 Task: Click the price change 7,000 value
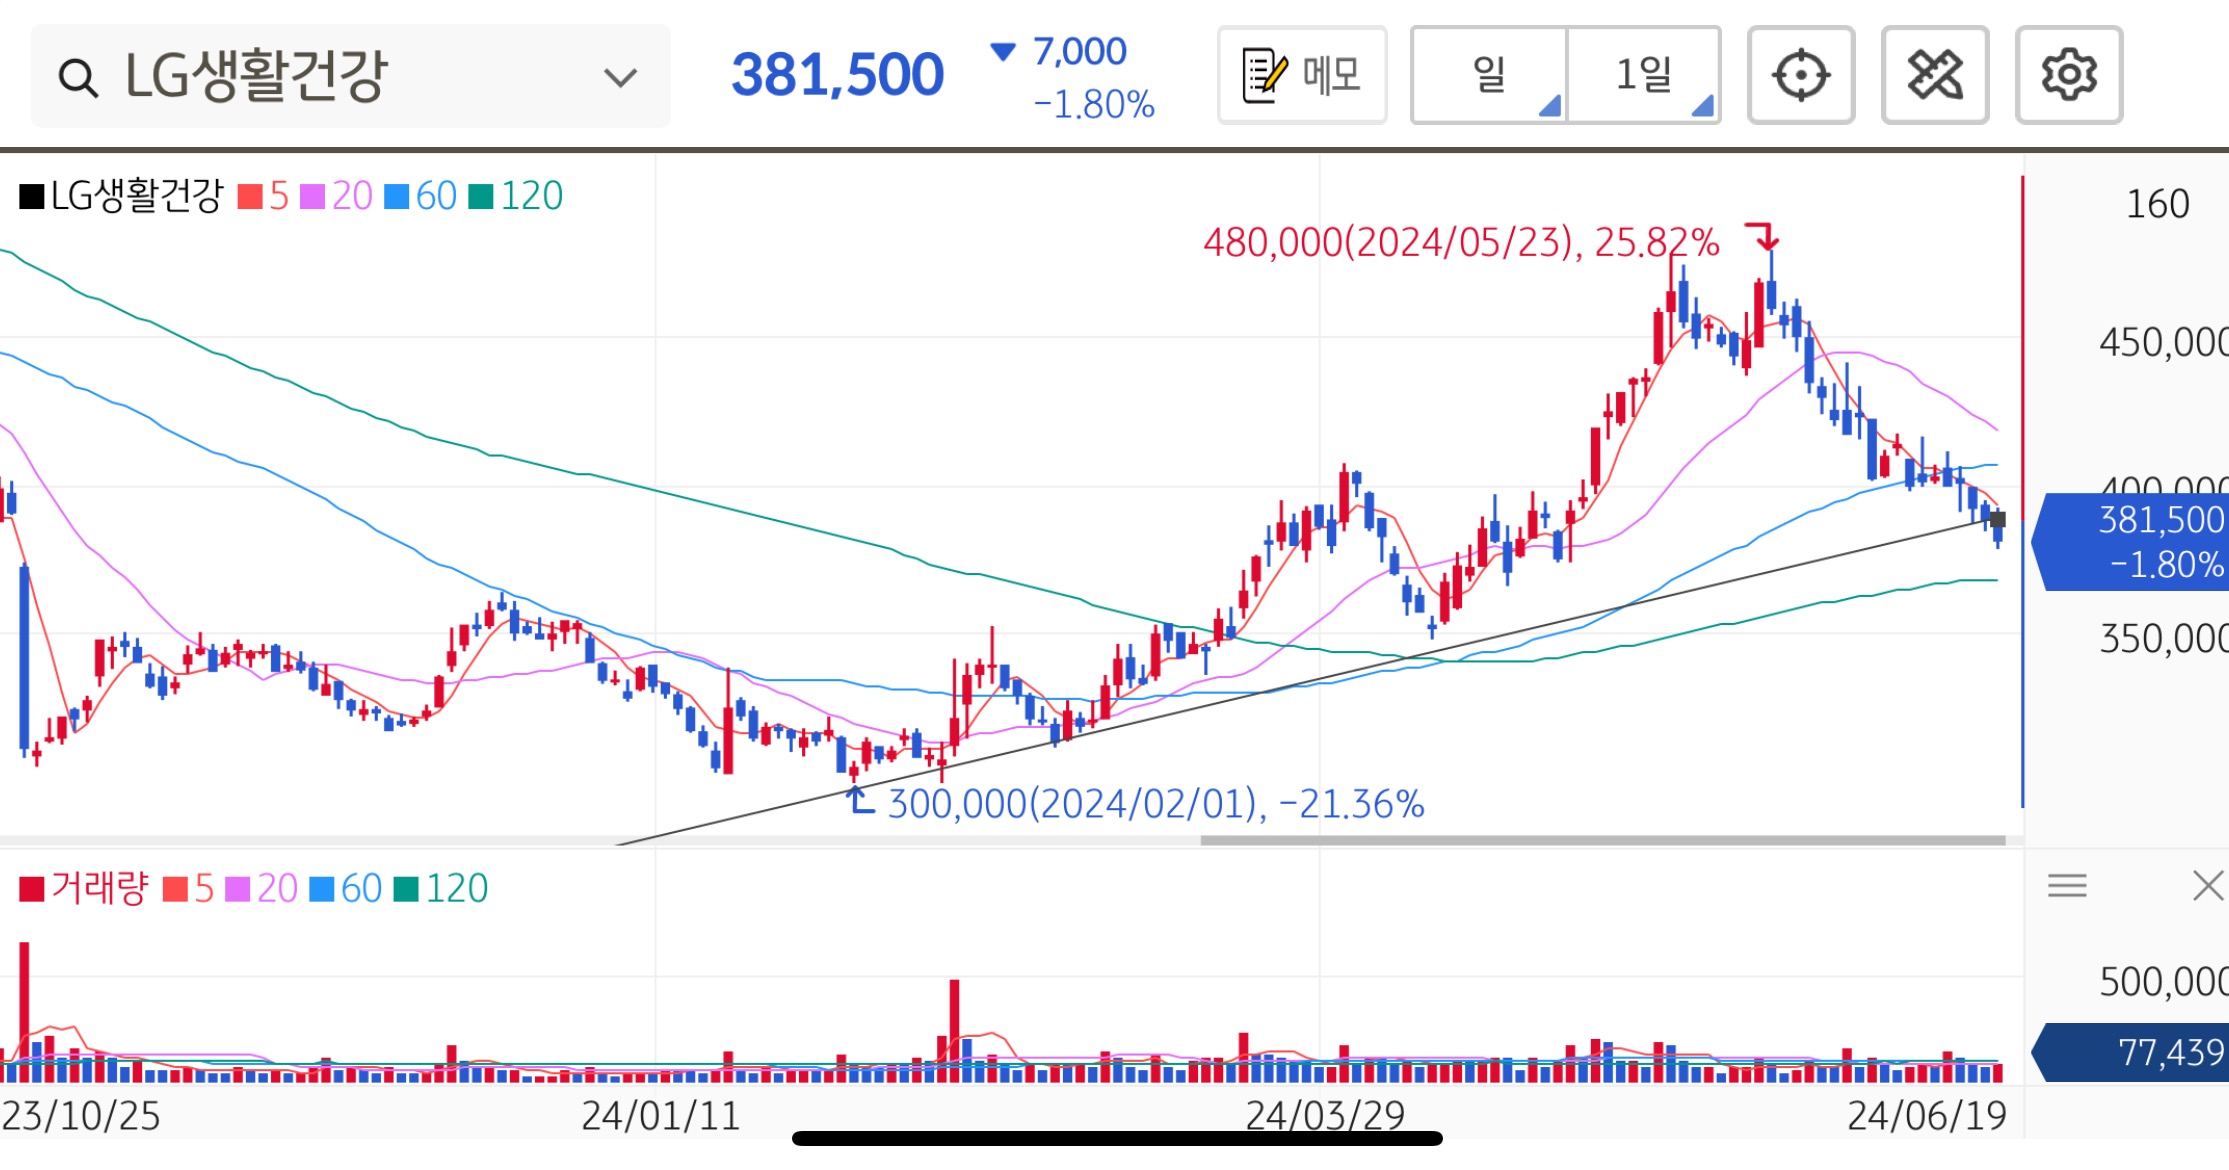[x=1080, y=51]
